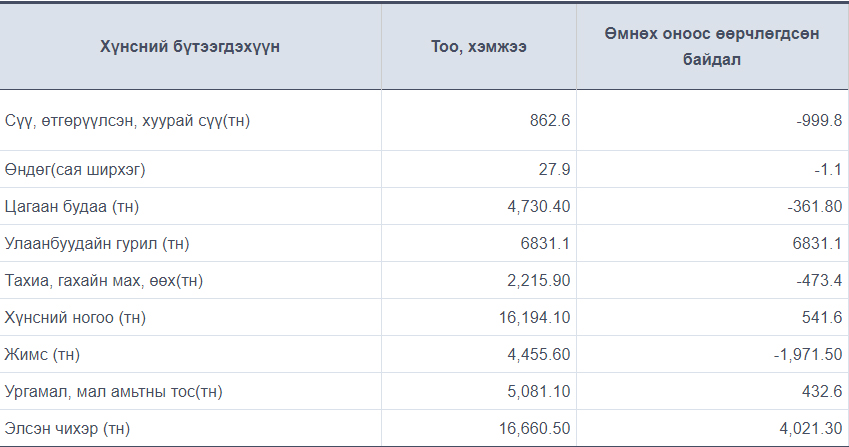The width and height of the screenshot is (849, 447).
Task: Select the Элсэн чихэр (тн) row label
Action: pos(67,429)
